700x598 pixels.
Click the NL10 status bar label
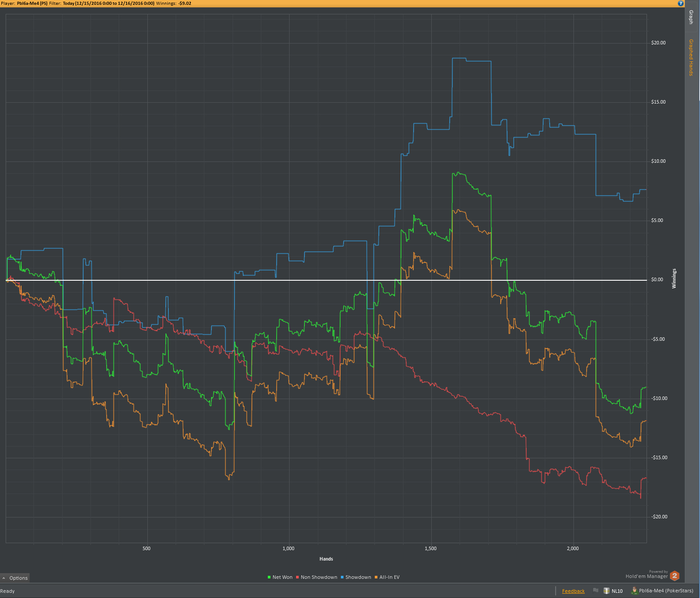617,591
